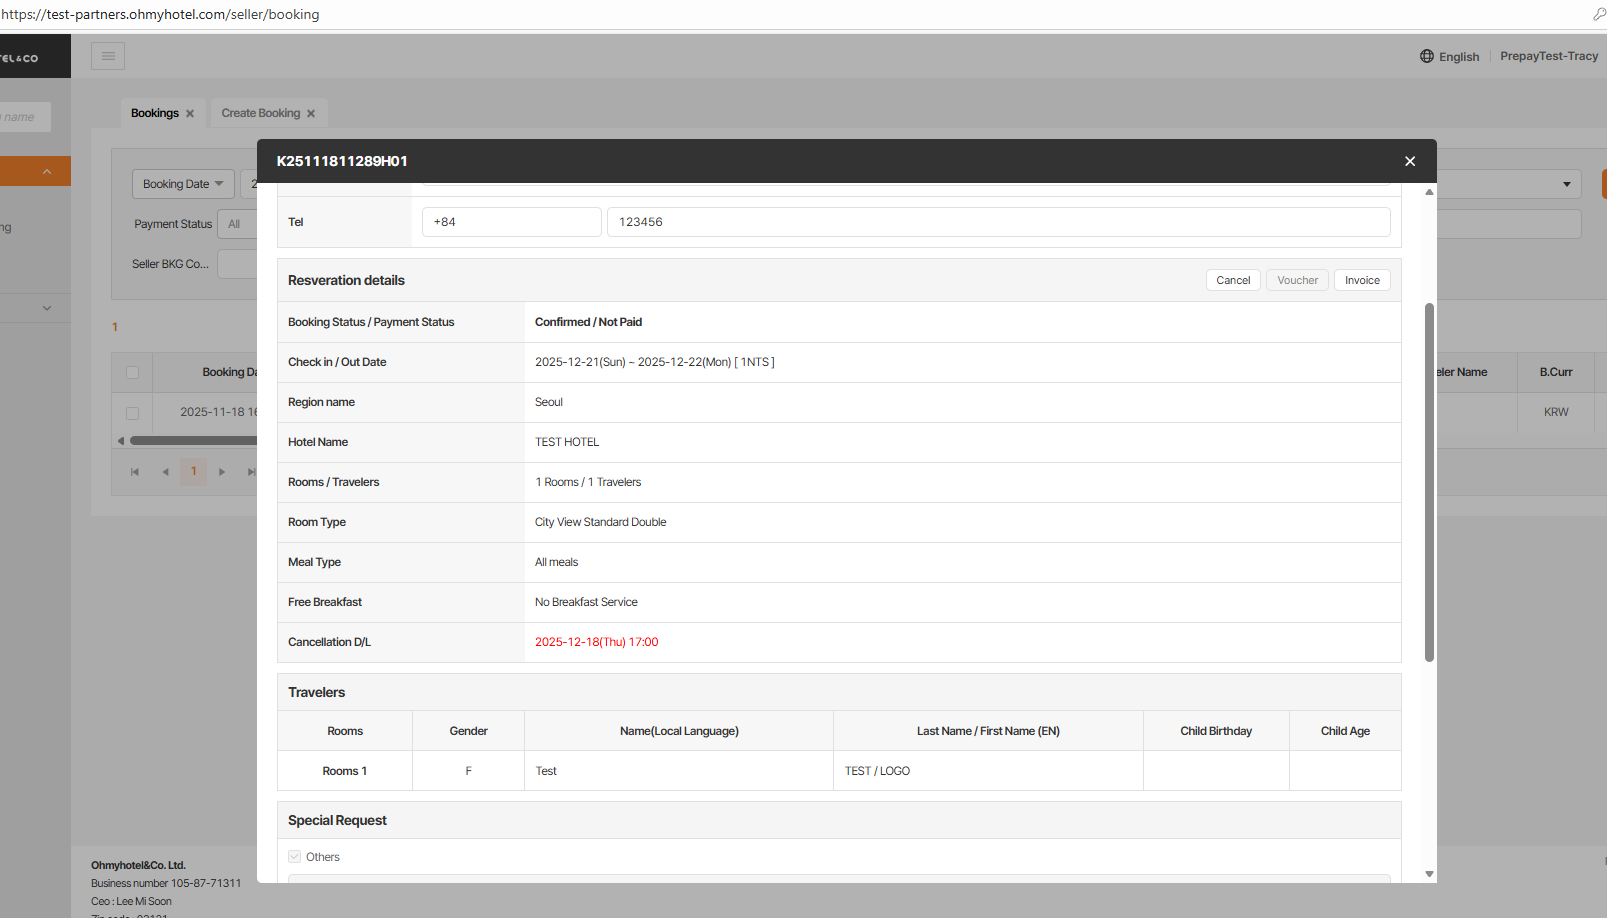Open the Booking Date dropdown

[183, 184]
